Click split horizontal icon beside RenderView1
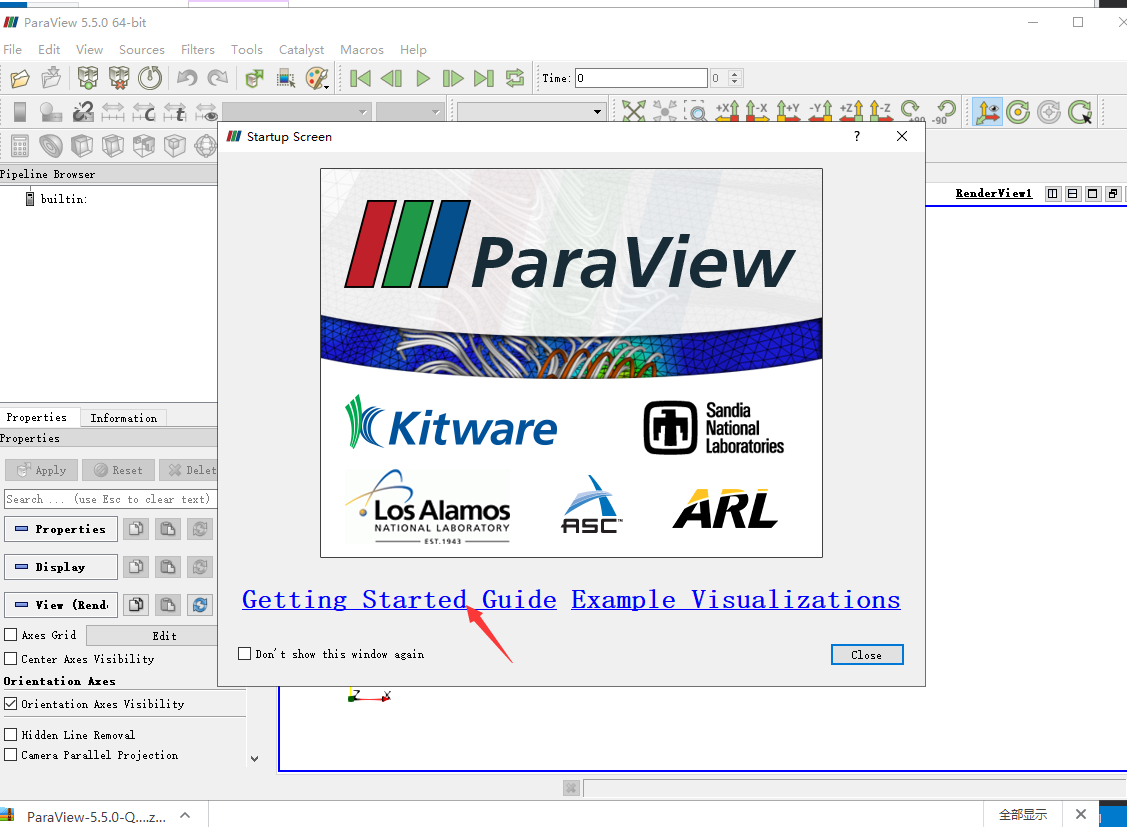Screen dimensions: 1127x827 1053,193
